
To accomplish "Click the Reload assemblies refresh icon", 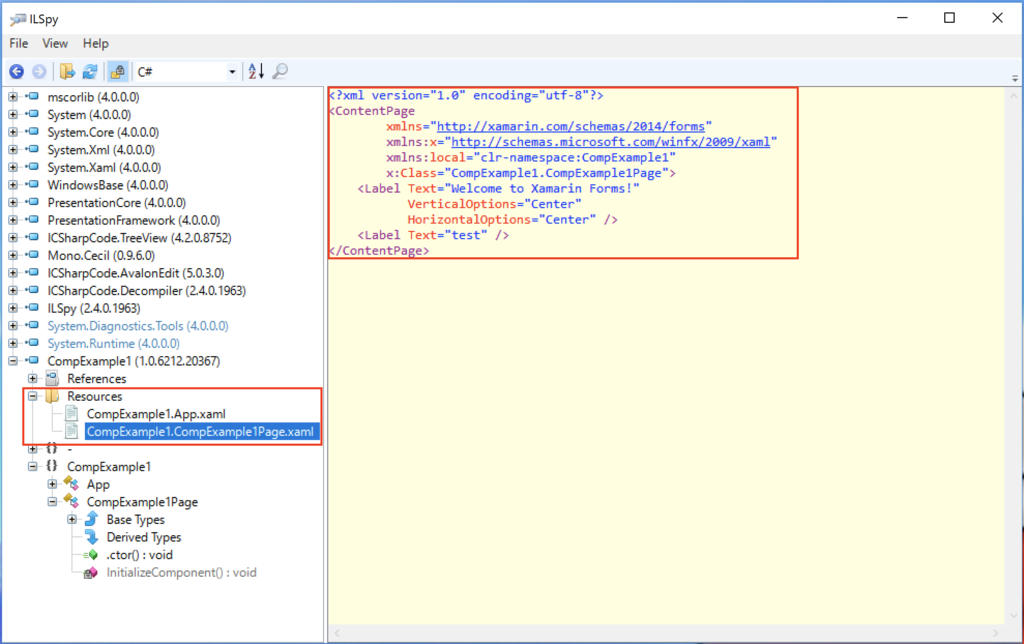I will click(90, 72).
